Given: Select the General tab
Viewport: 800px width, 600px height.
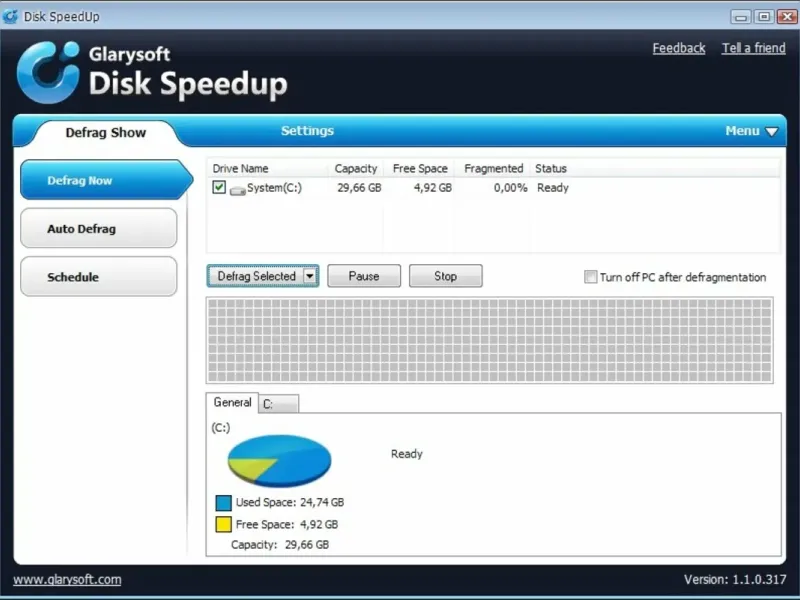Looking at the screenshot, I should pos(232,403).
